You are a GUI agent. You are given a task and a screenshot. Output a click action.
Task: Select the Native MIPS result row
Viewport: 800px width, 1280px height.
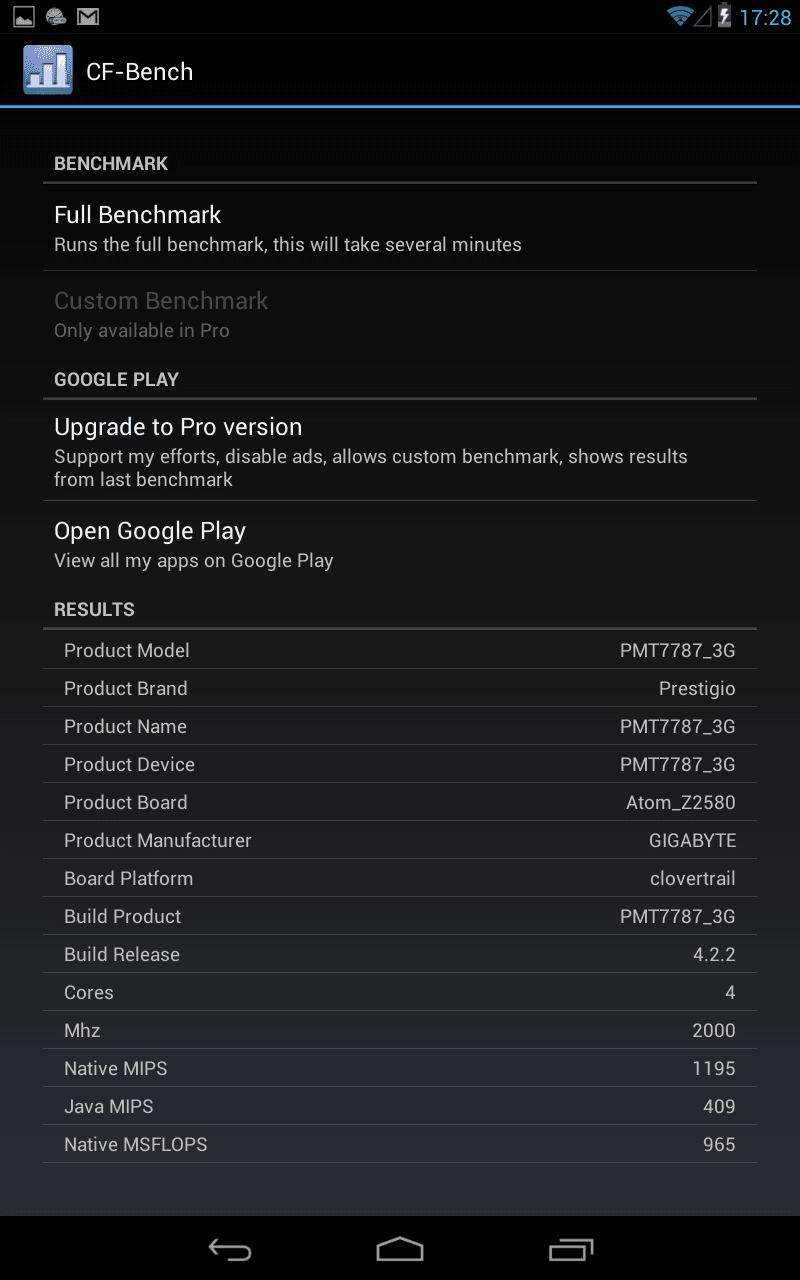(x=400, y=1068)
